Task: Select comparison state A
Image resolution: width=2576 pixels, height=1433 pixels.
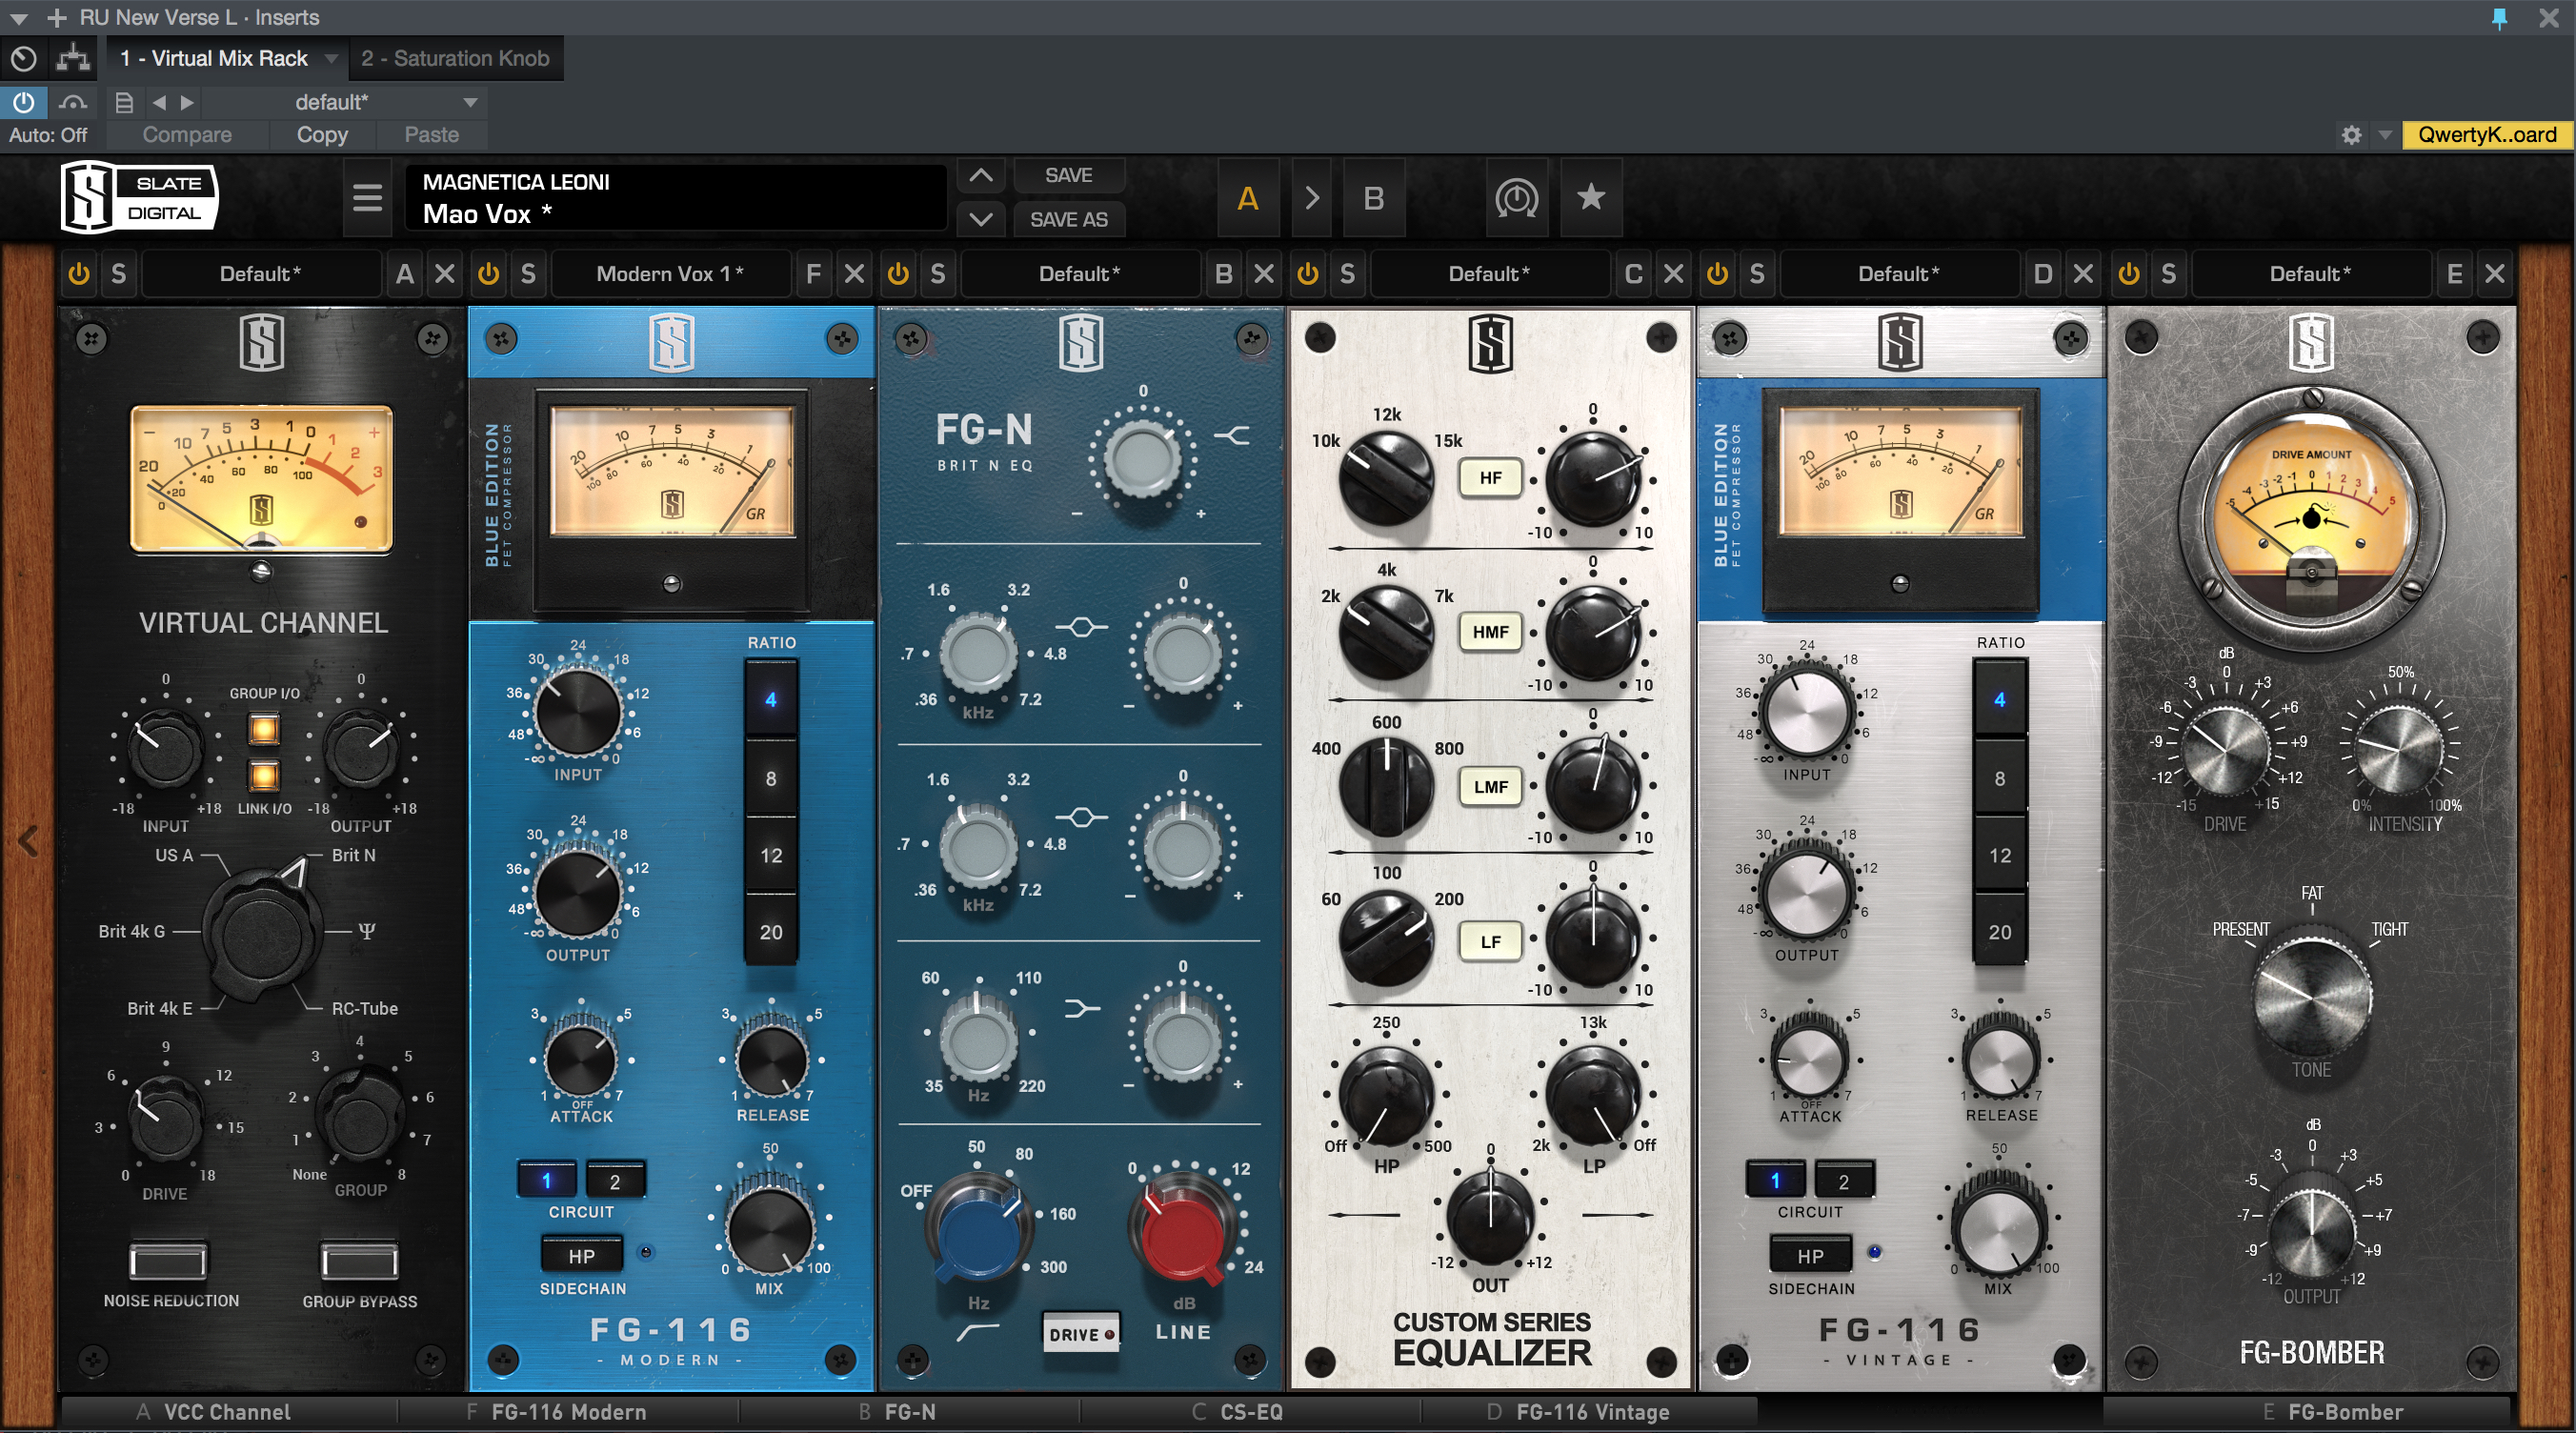Action: [x=1247, y=198]
